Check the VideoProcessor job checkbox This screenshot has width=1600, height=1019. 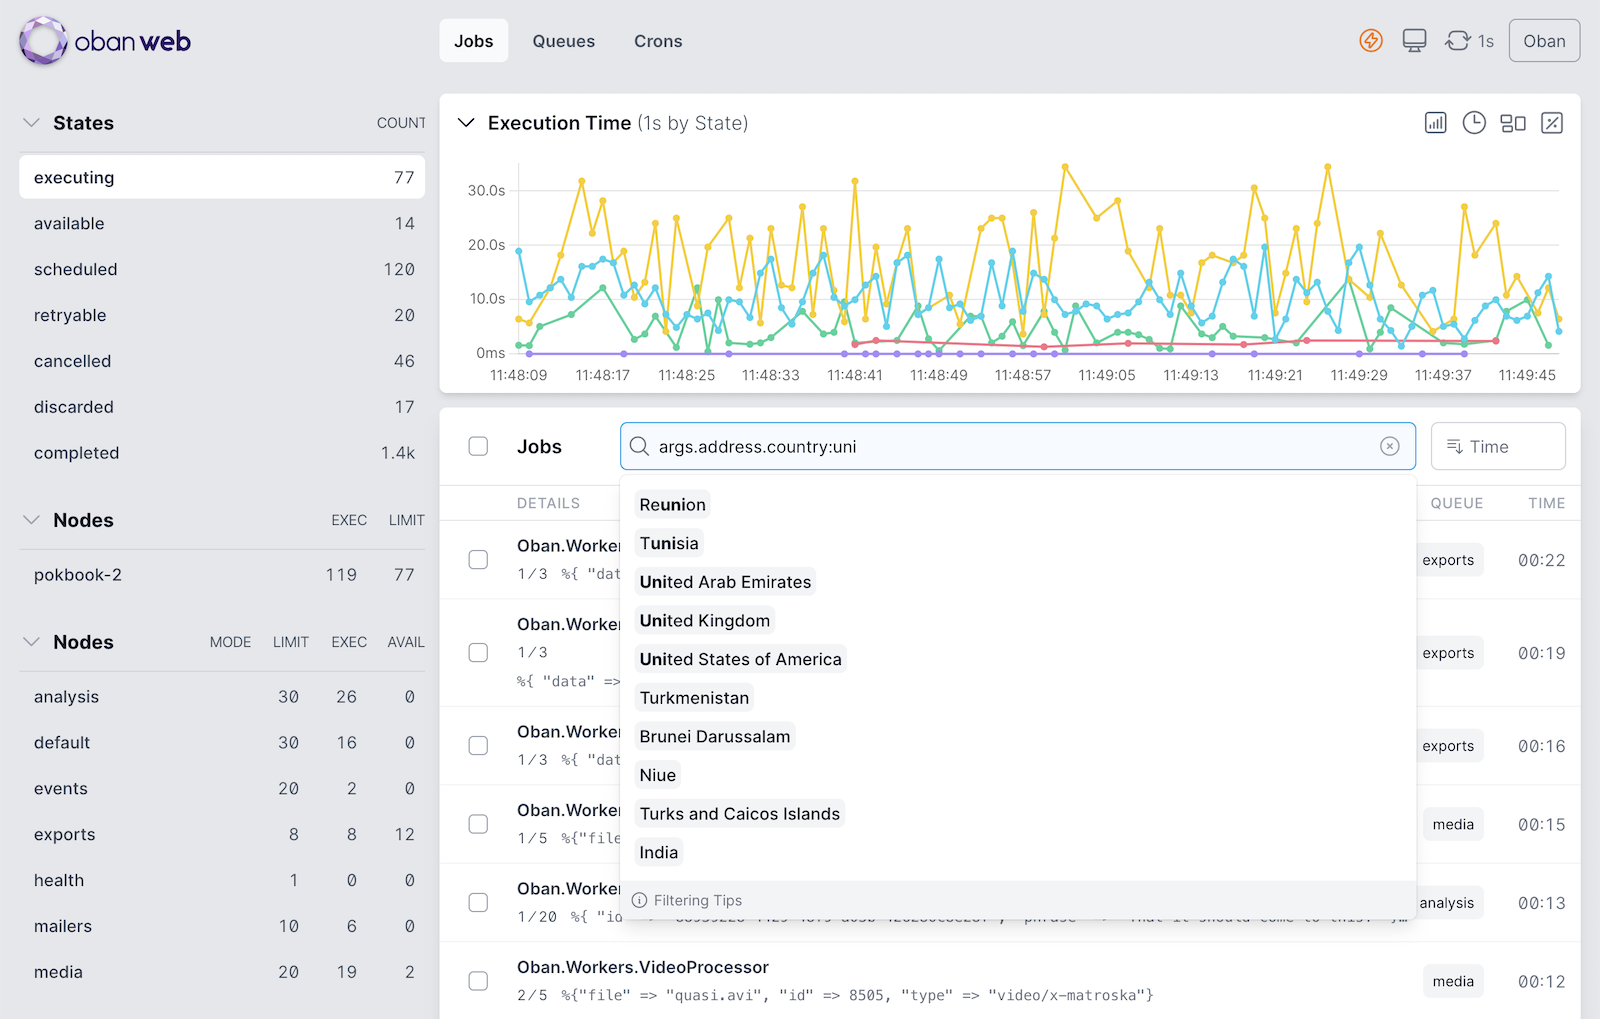coord(479,981)
